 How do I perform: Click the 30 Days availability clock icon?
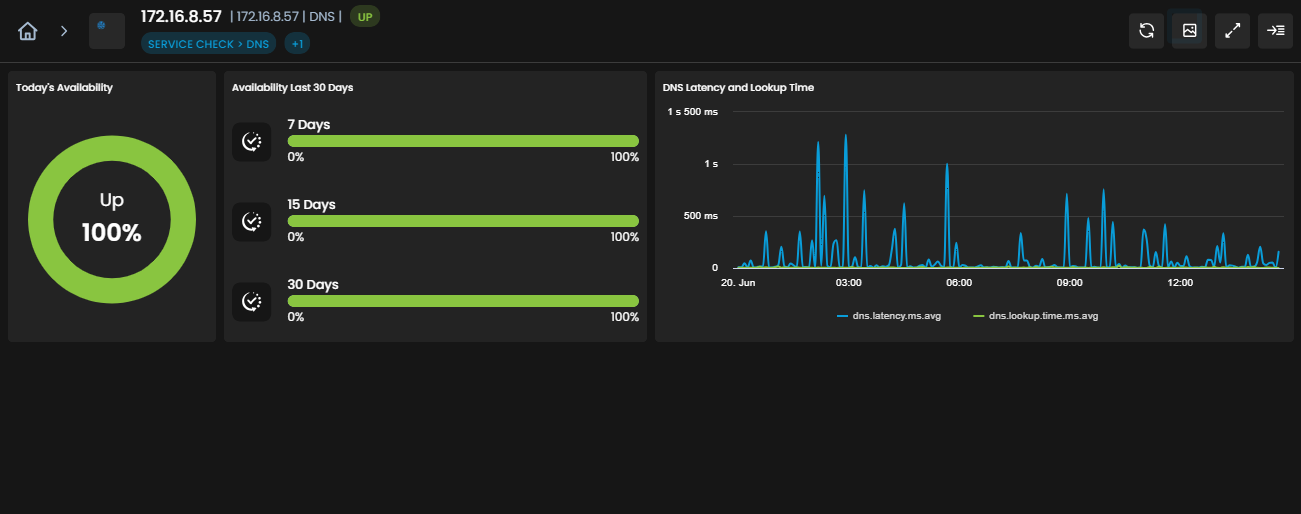click(252, 302)
